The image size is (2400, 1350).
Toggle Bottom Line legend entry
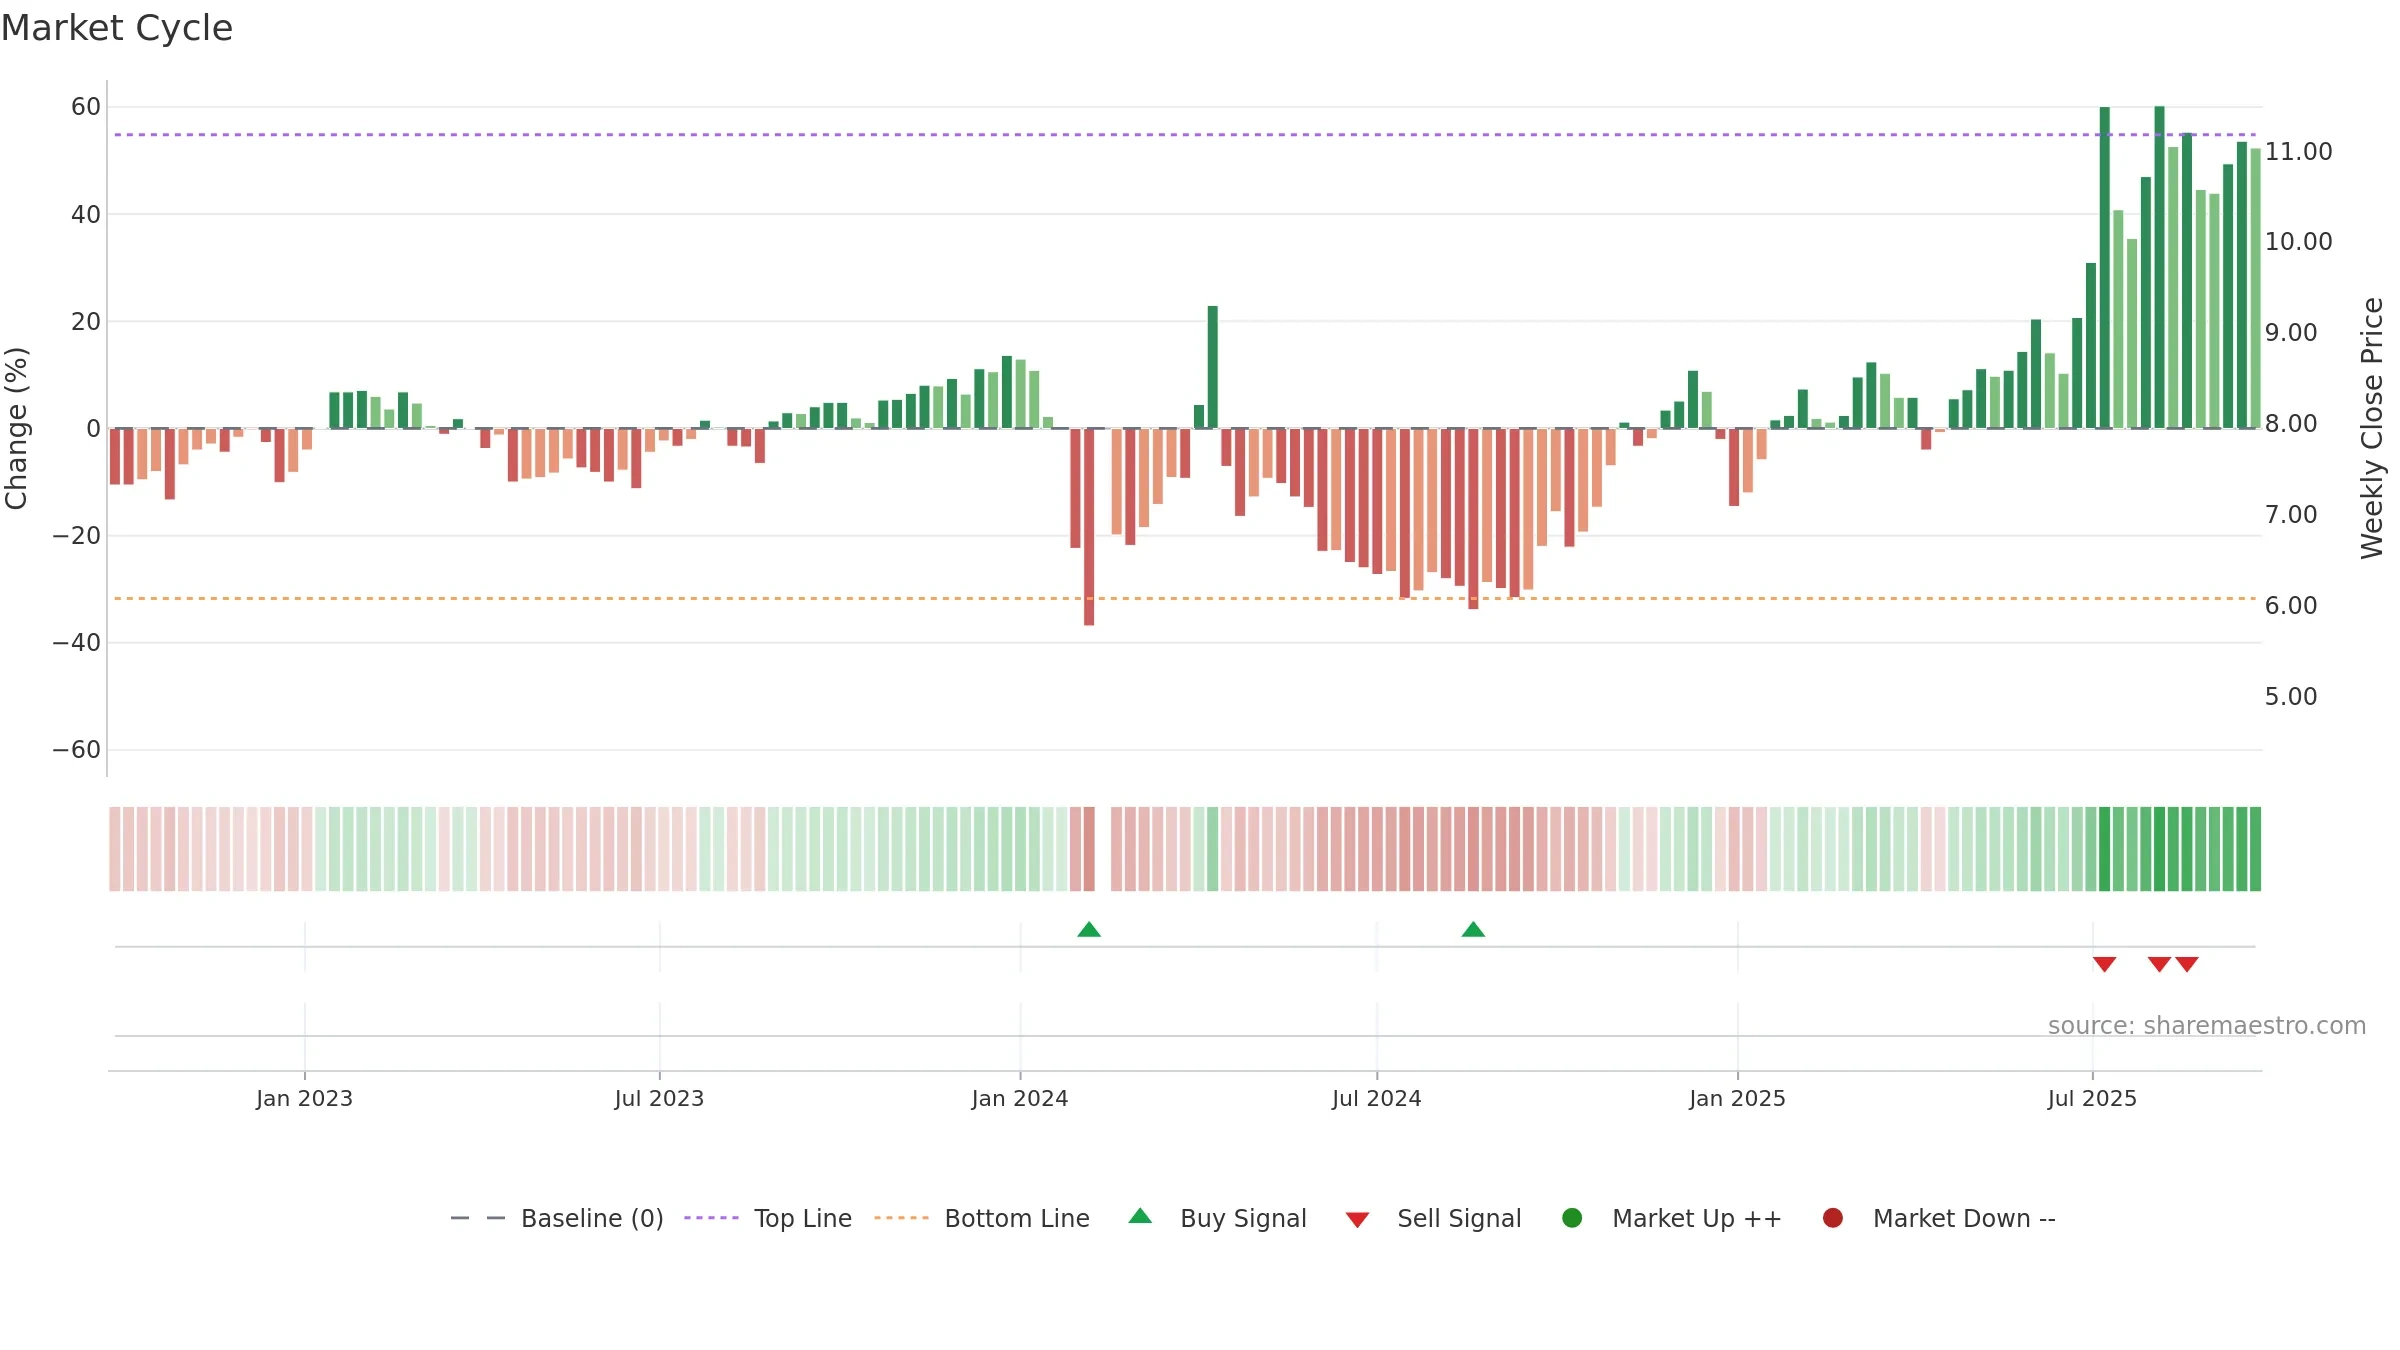(x=982, y=1218)
